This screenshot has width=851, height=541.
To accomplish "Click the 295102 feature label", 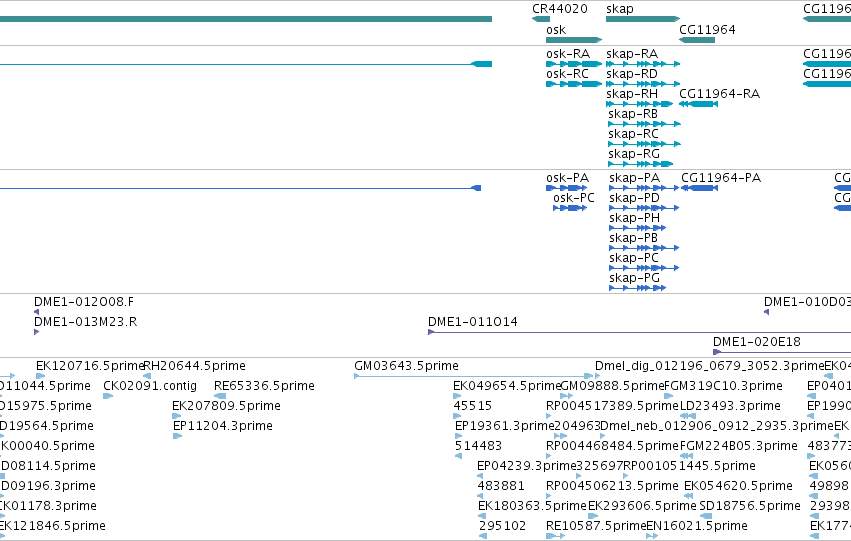I will pyautogui.click(x=503, y=526).
